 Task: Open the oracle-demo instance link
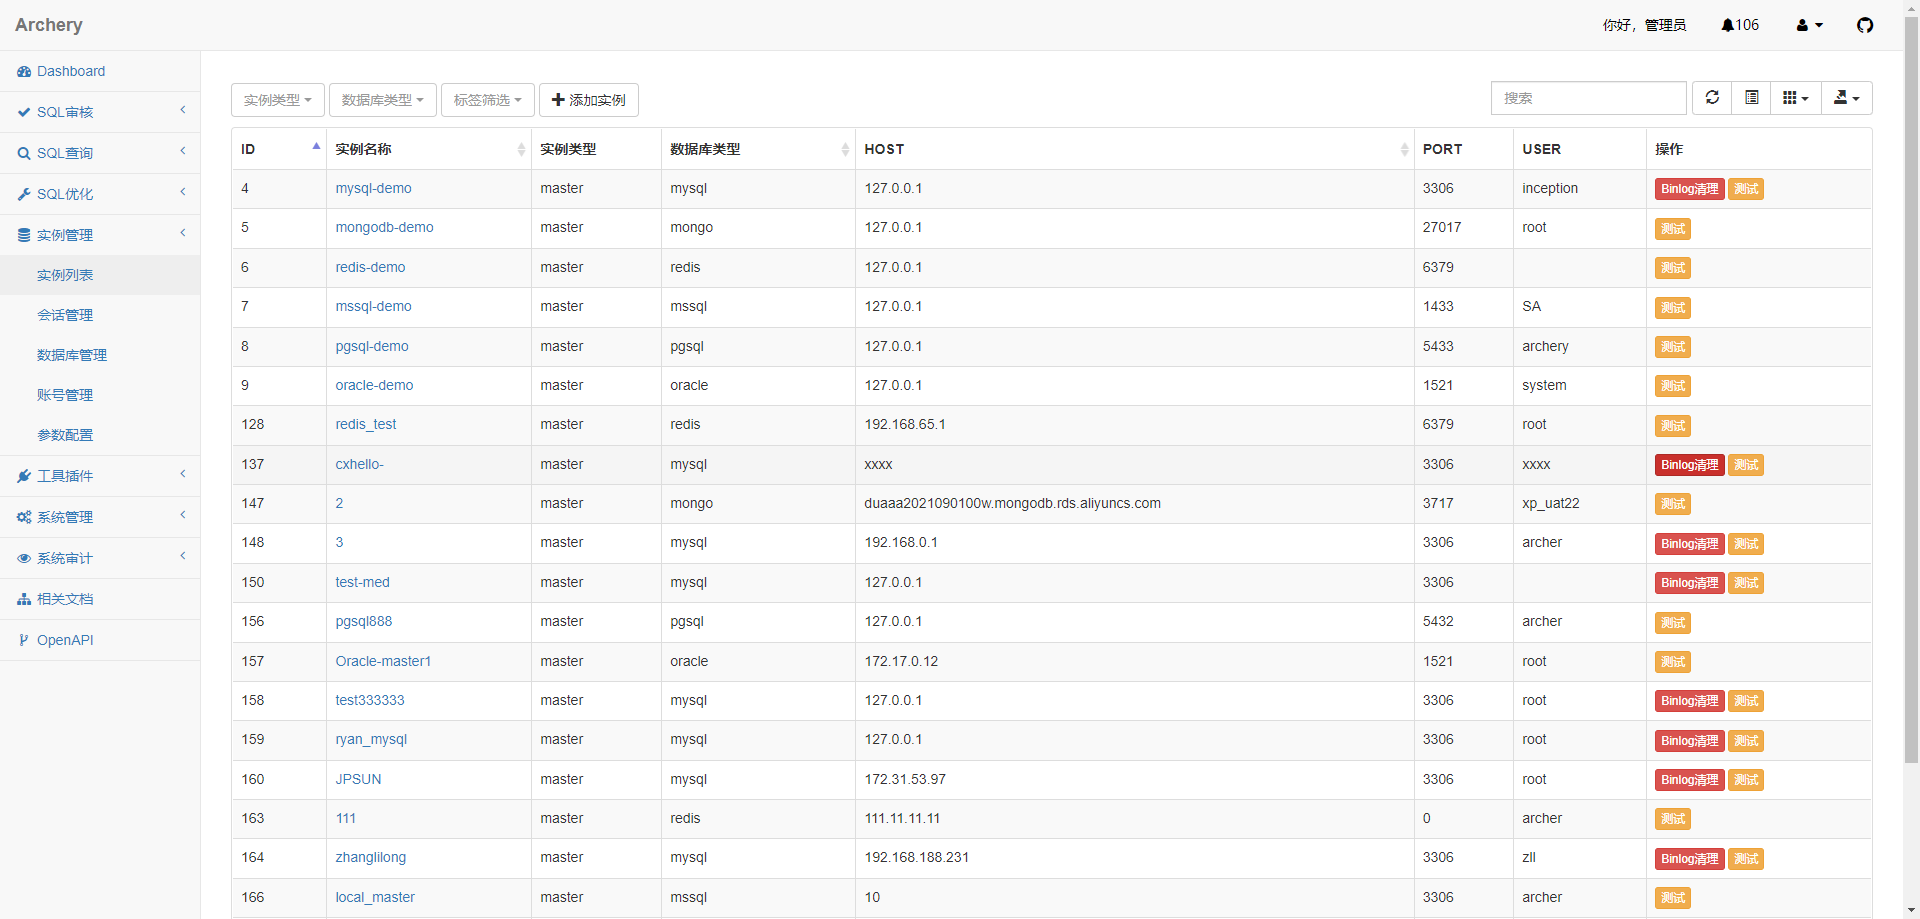[374, 385]
